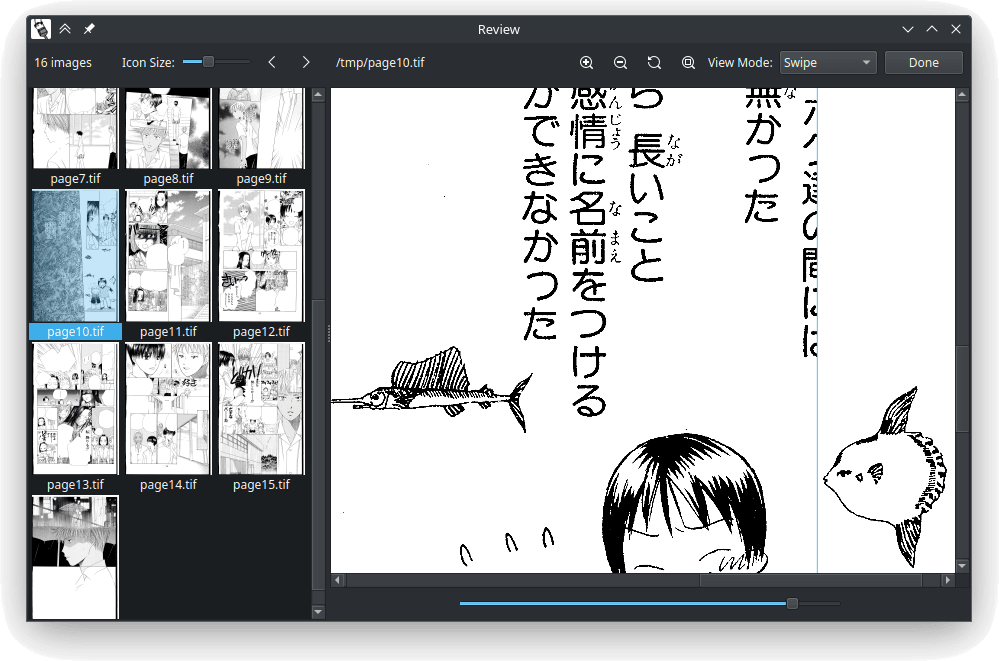This screenshot has width=999, height=661.
Task: Open the View Mode Swipe dropdown
Action: 828,62
